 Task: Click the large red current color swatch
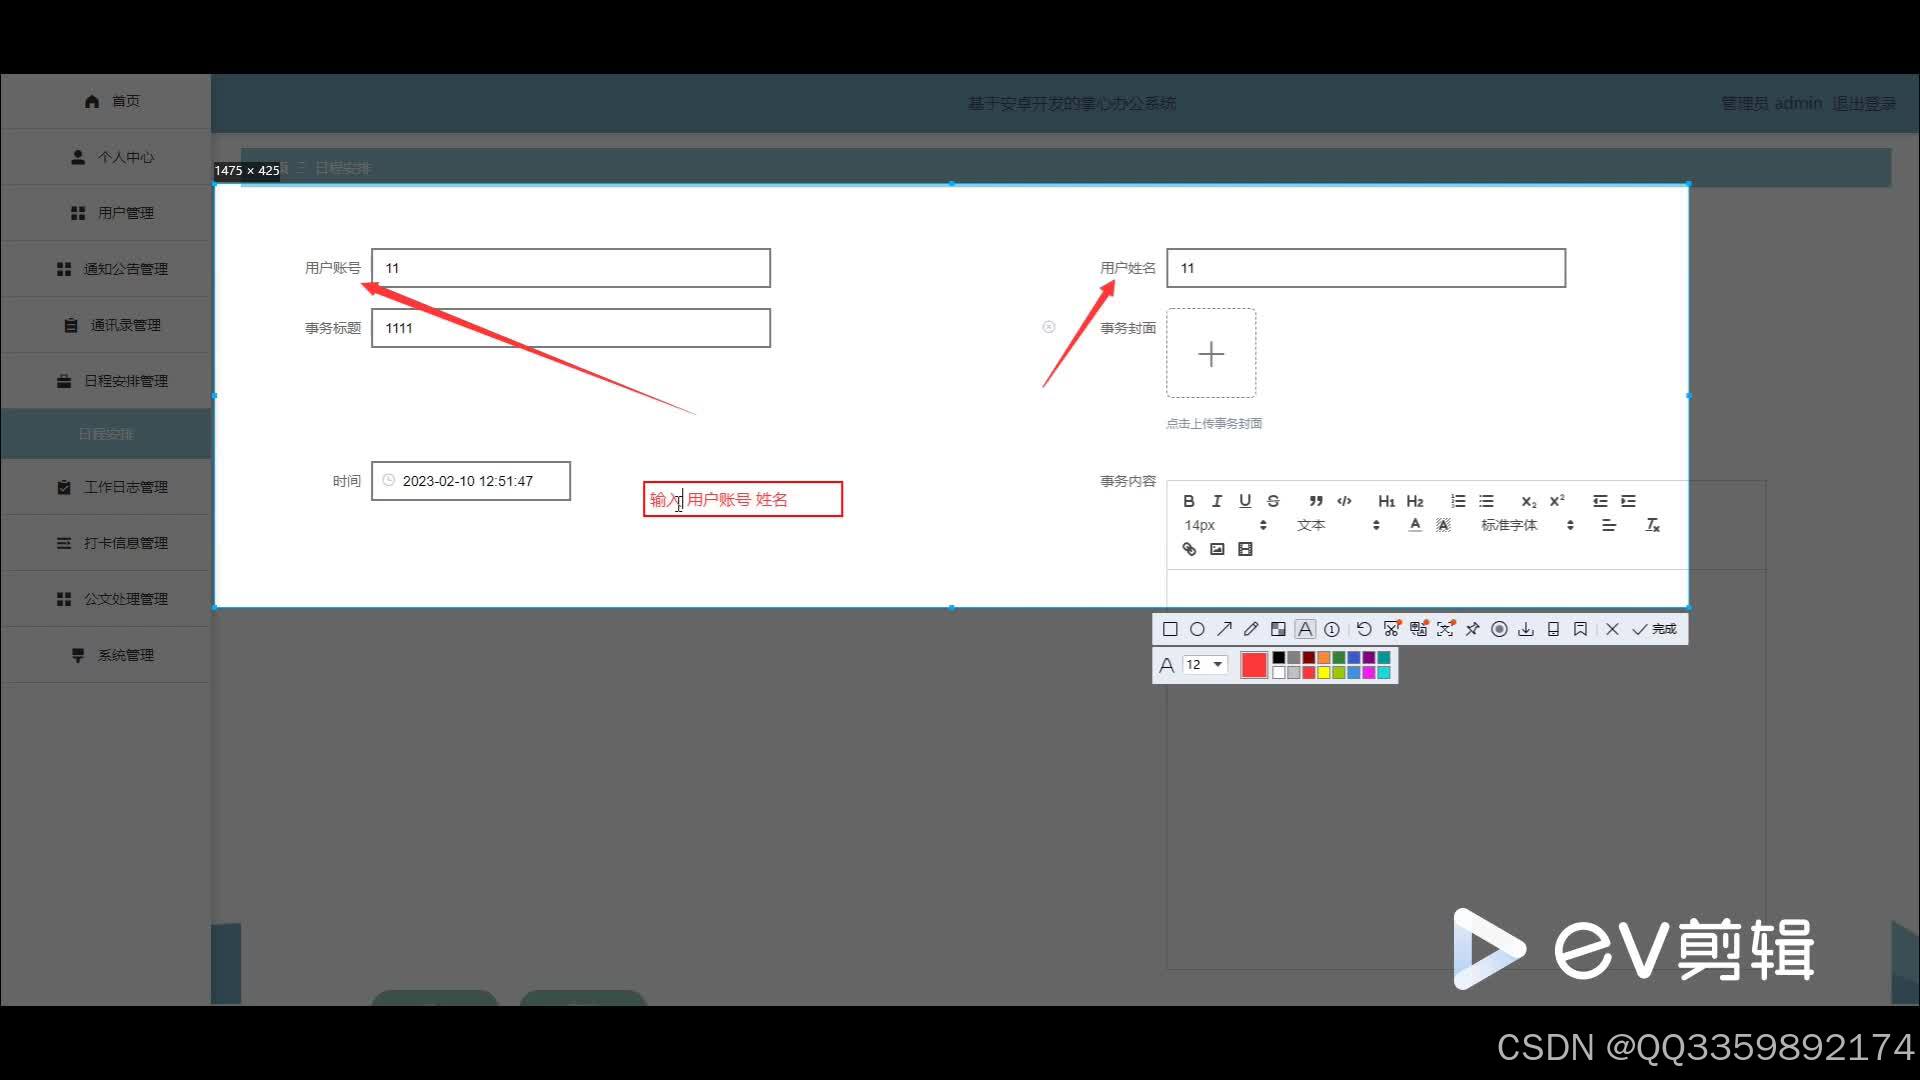click(1254, 665)
